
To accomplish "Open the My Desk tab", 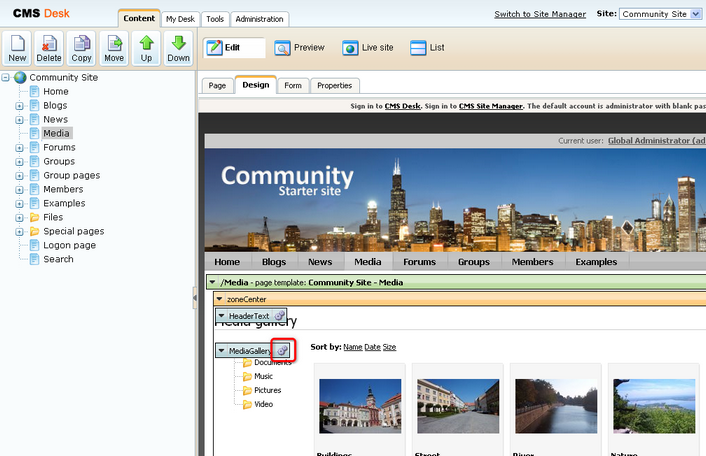I will [x=180, y=19].
